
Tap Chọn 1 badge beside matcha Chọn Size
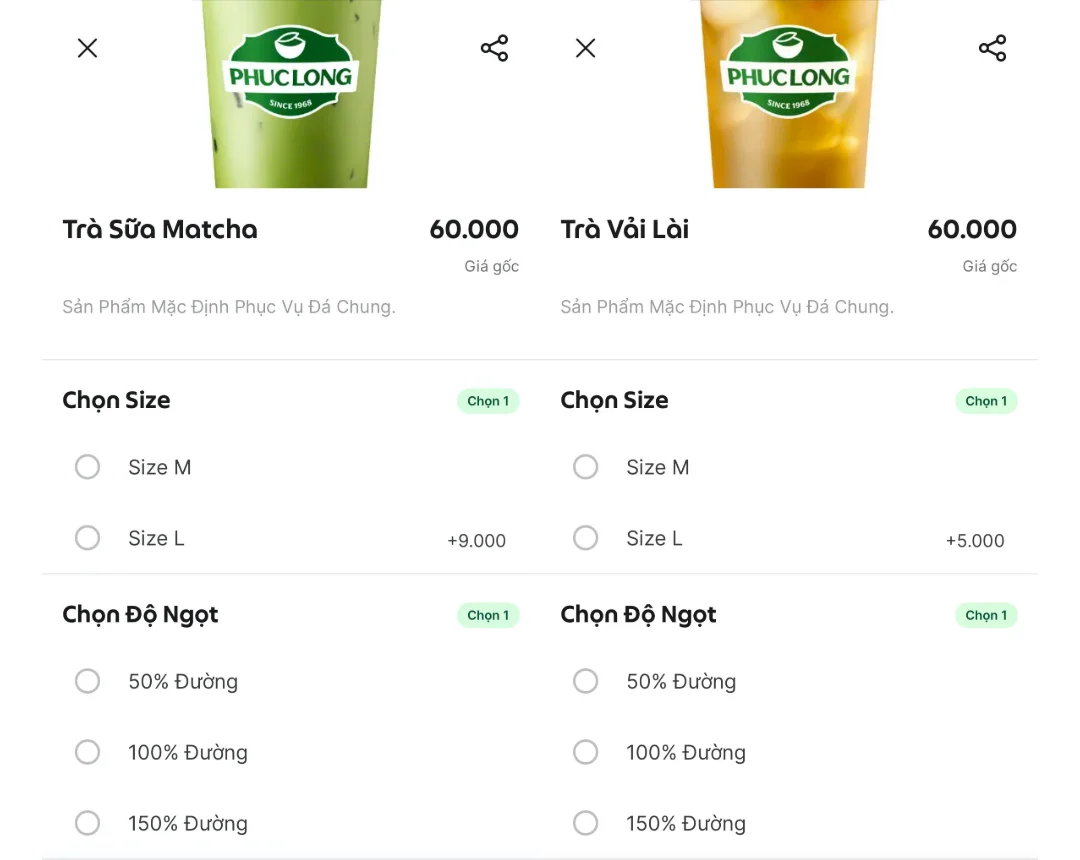point(488,401)
